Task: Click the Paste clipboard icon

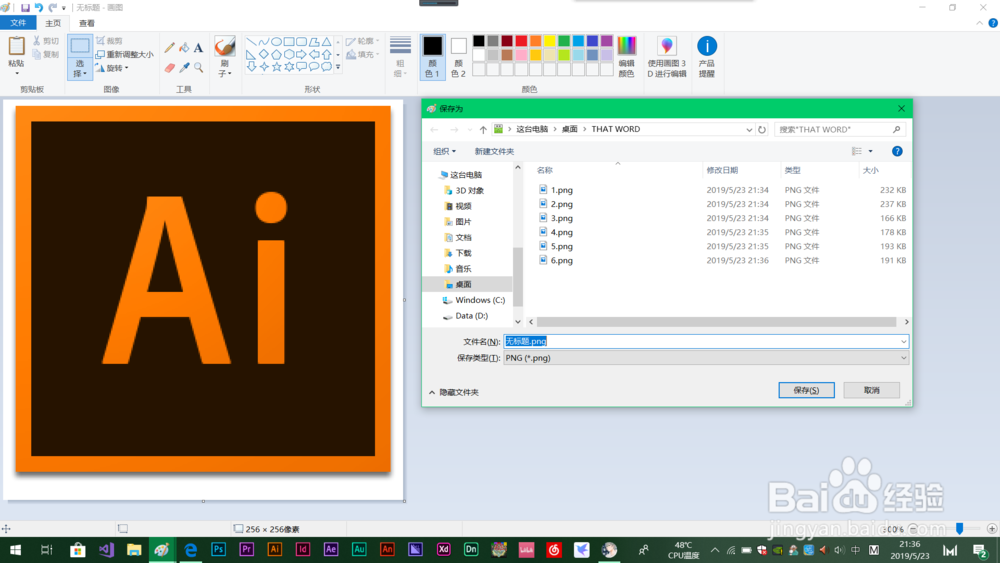Action: click(17, 46)
